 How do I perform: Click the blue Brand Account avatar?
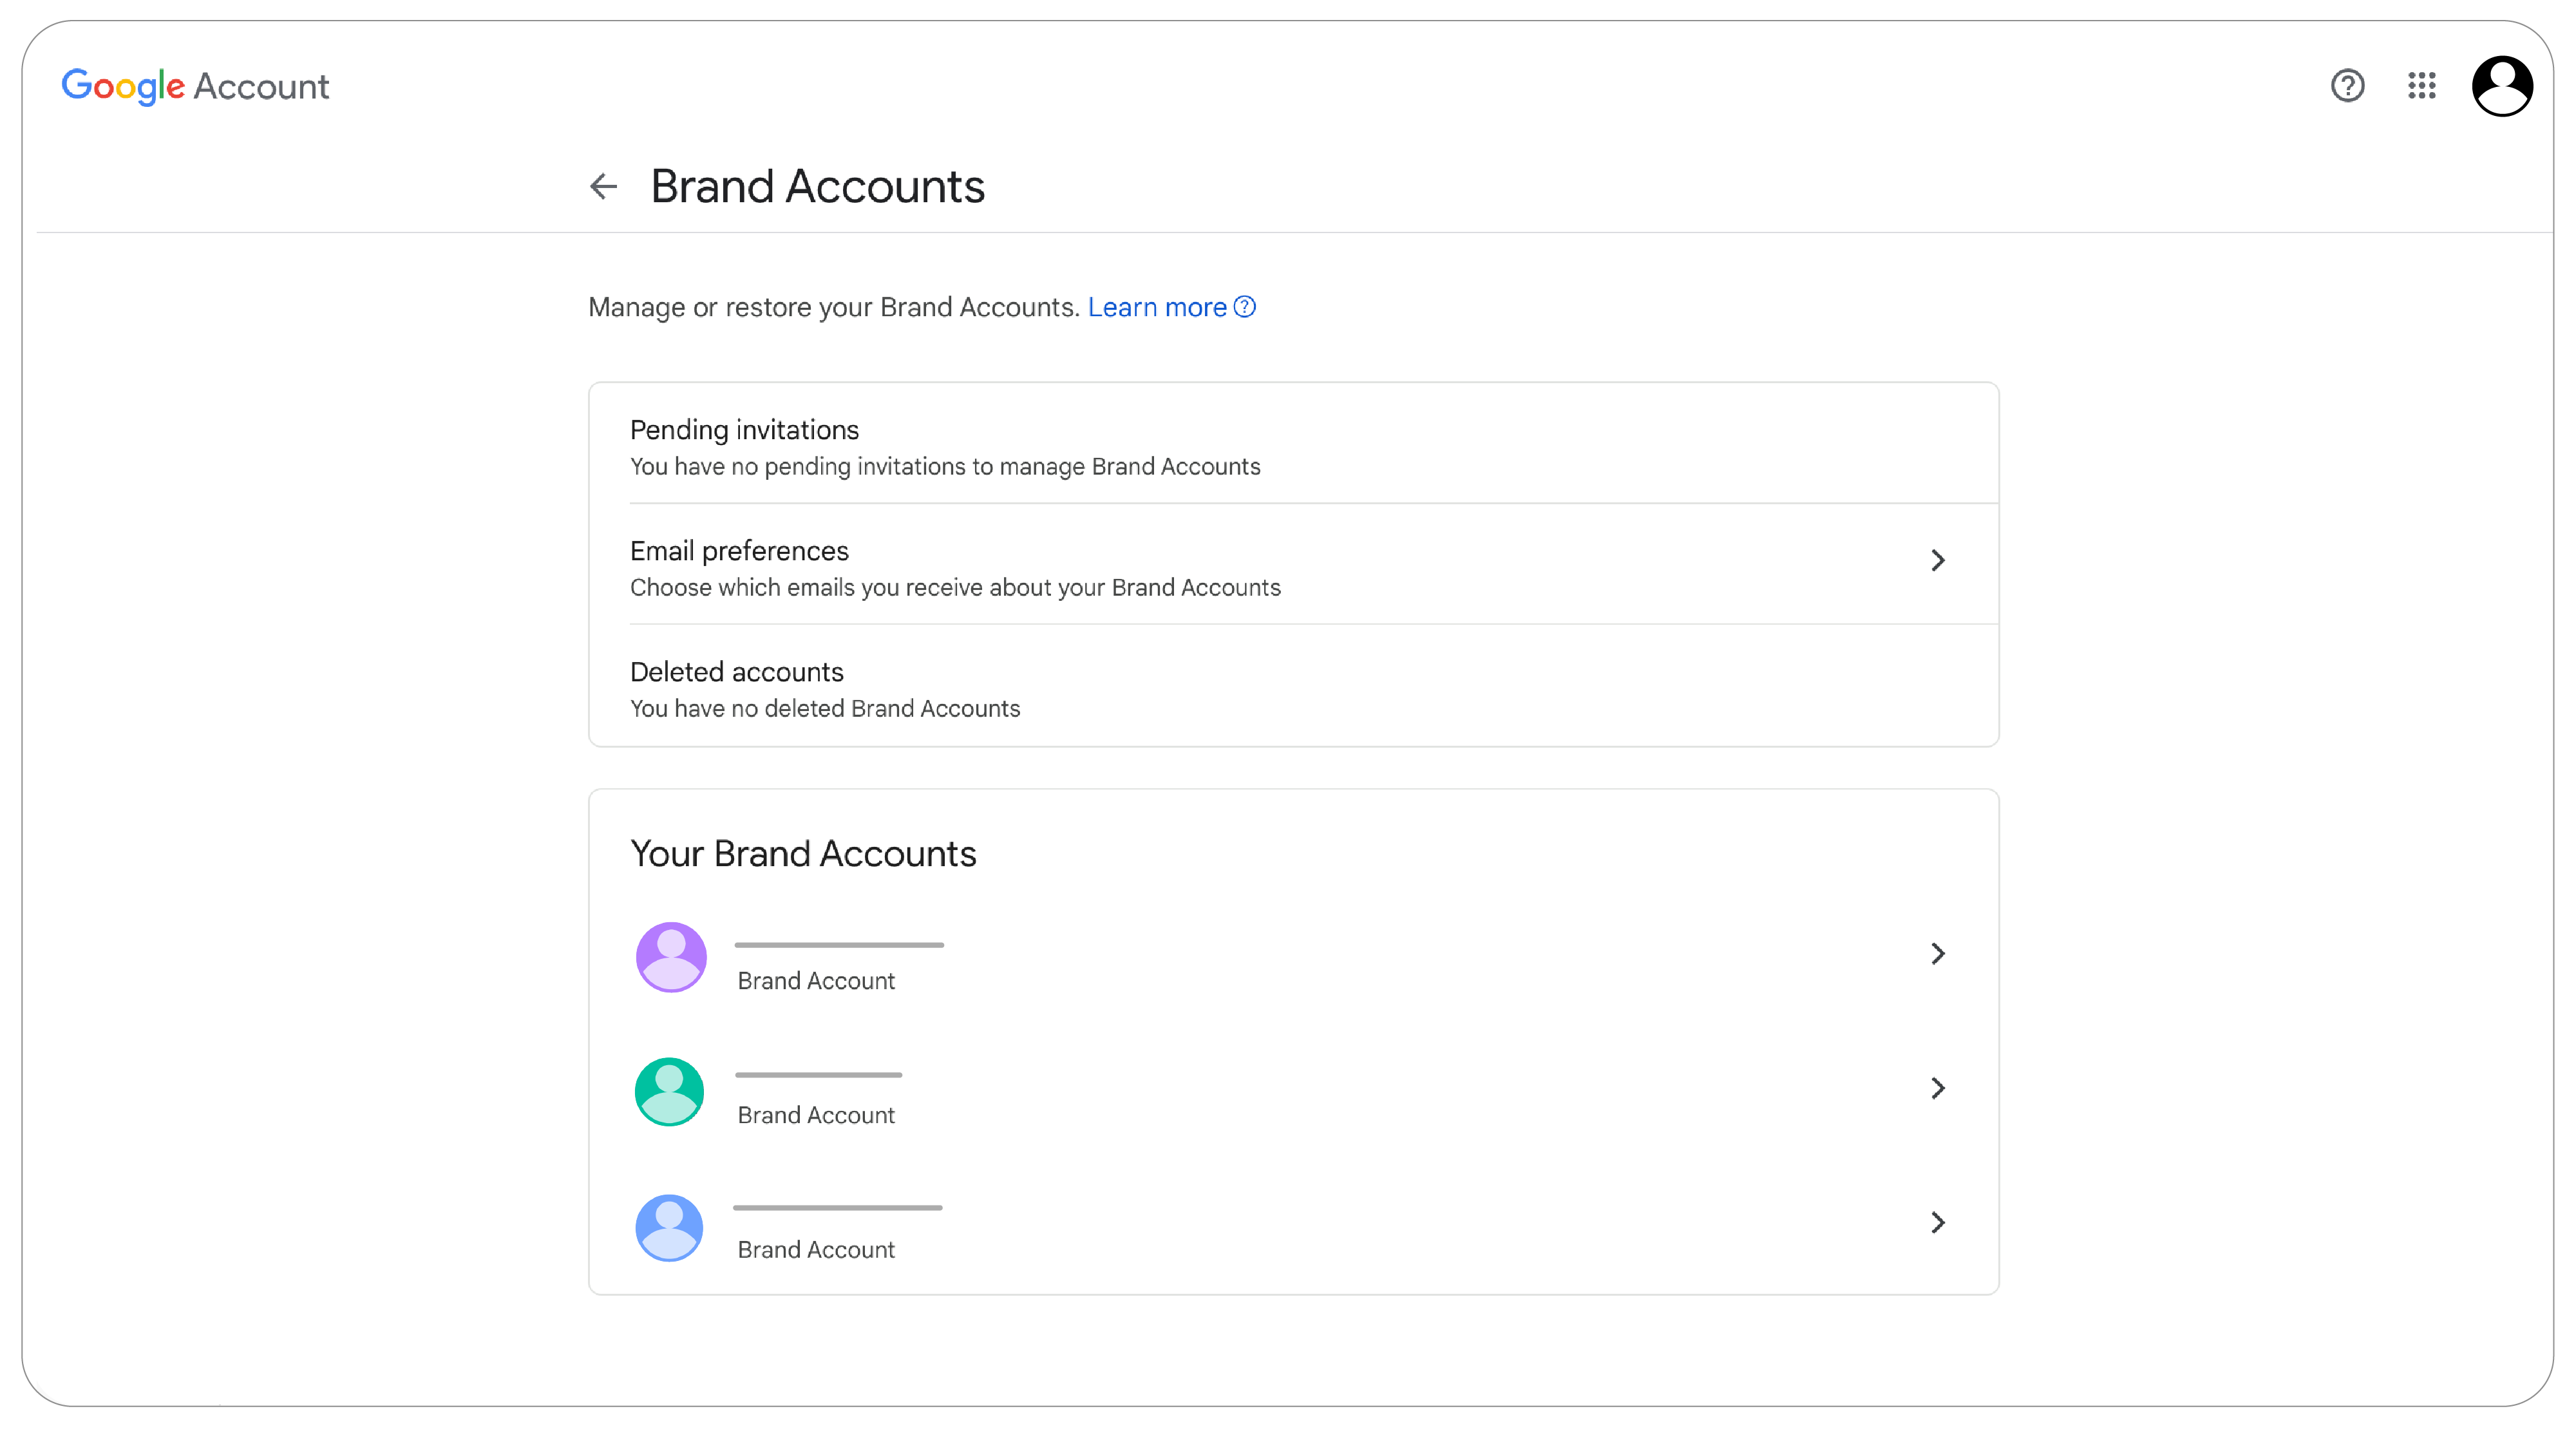pyautogui.click(x=670, y=1227)
